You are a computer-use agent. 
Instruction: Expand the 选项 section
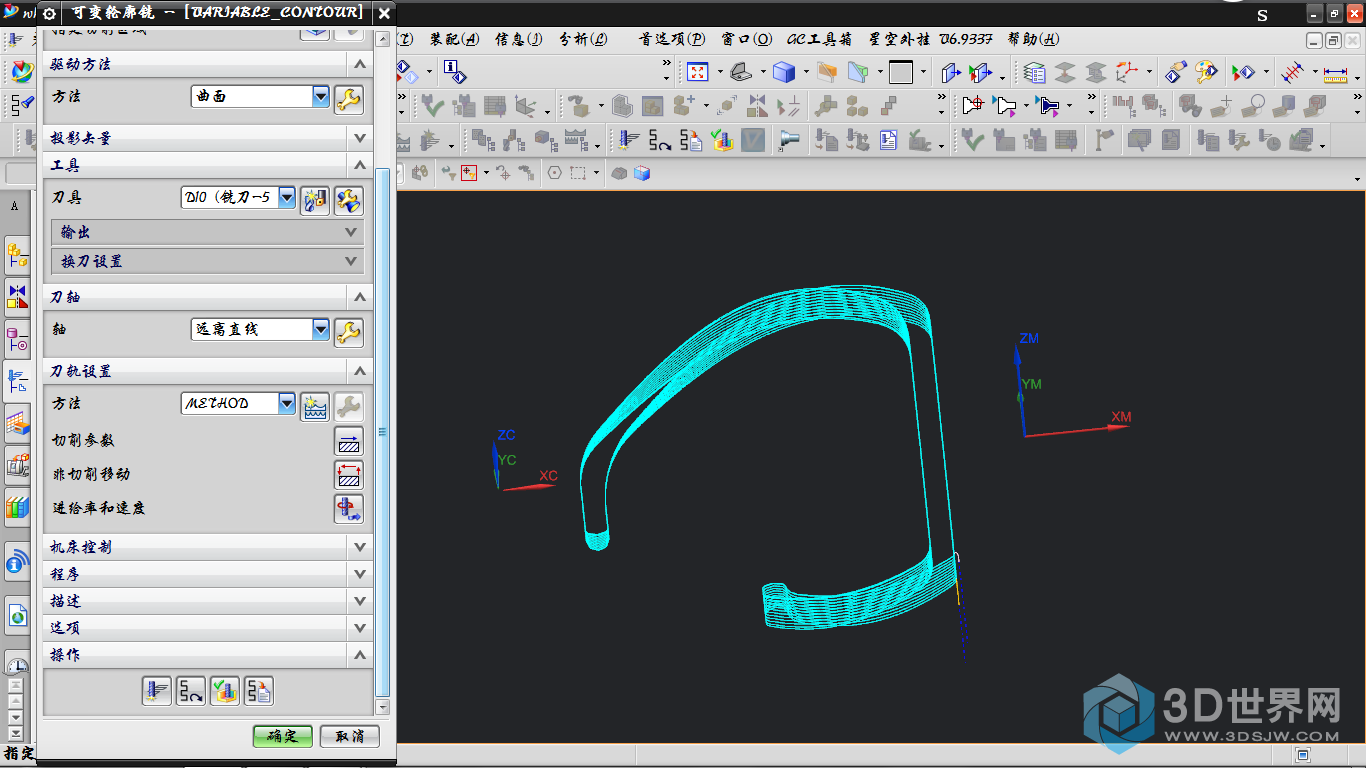pyautogui.click(x=360, y=628)
